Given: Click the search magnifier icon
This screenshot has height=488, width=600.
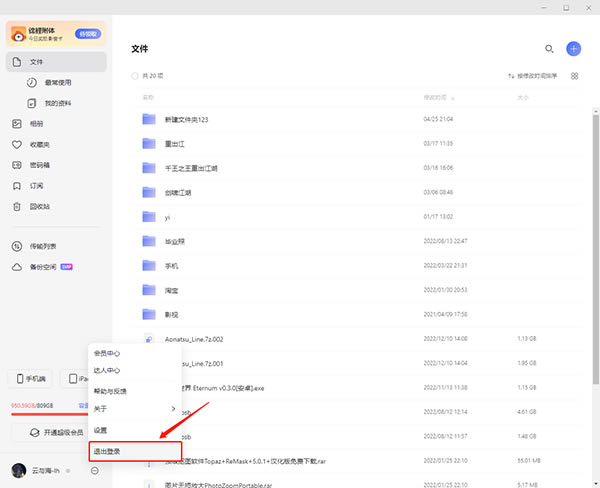Looking at the screenshot, I should (x=548, y=48).
